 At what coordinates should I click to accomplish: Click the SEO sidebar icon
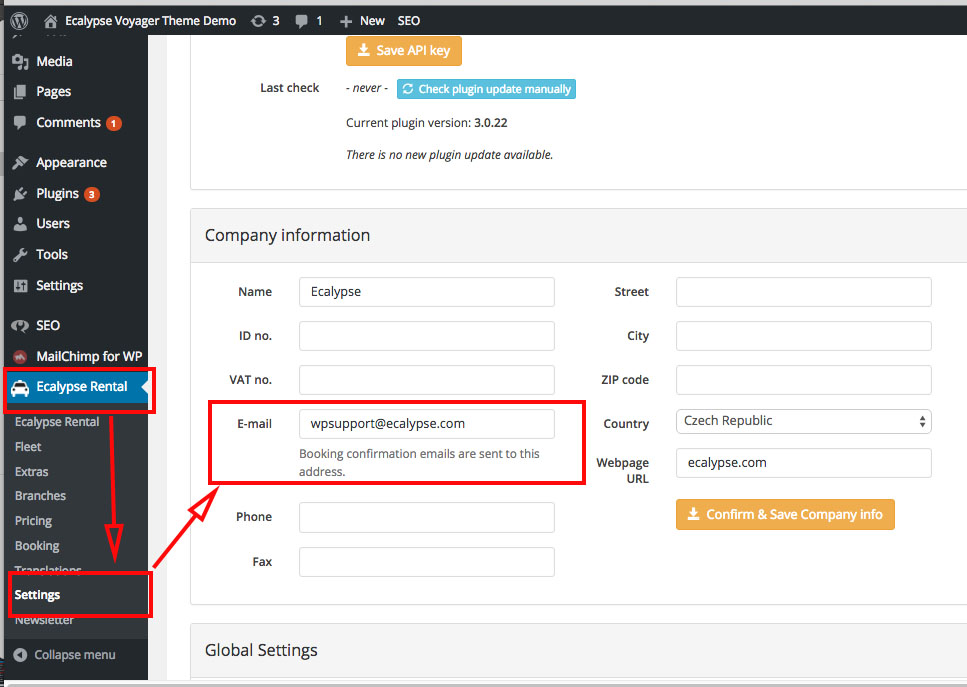pos(20,326)
